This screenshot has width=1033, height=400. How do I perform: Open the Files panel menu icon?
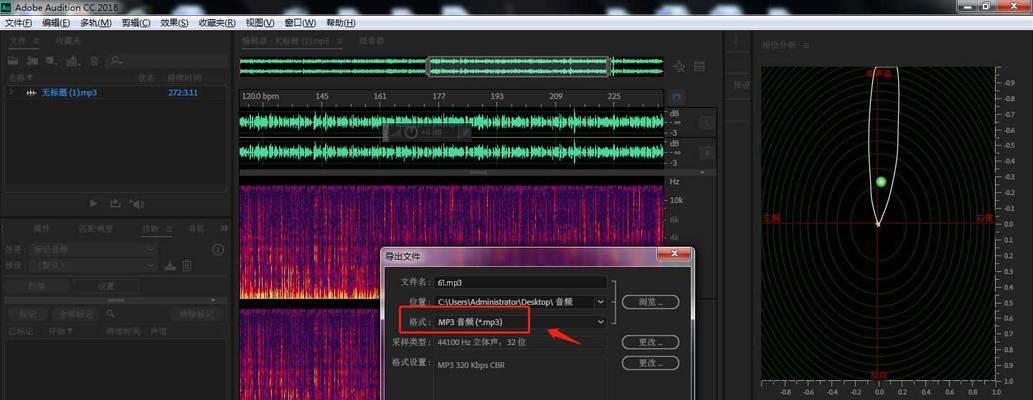36,41
